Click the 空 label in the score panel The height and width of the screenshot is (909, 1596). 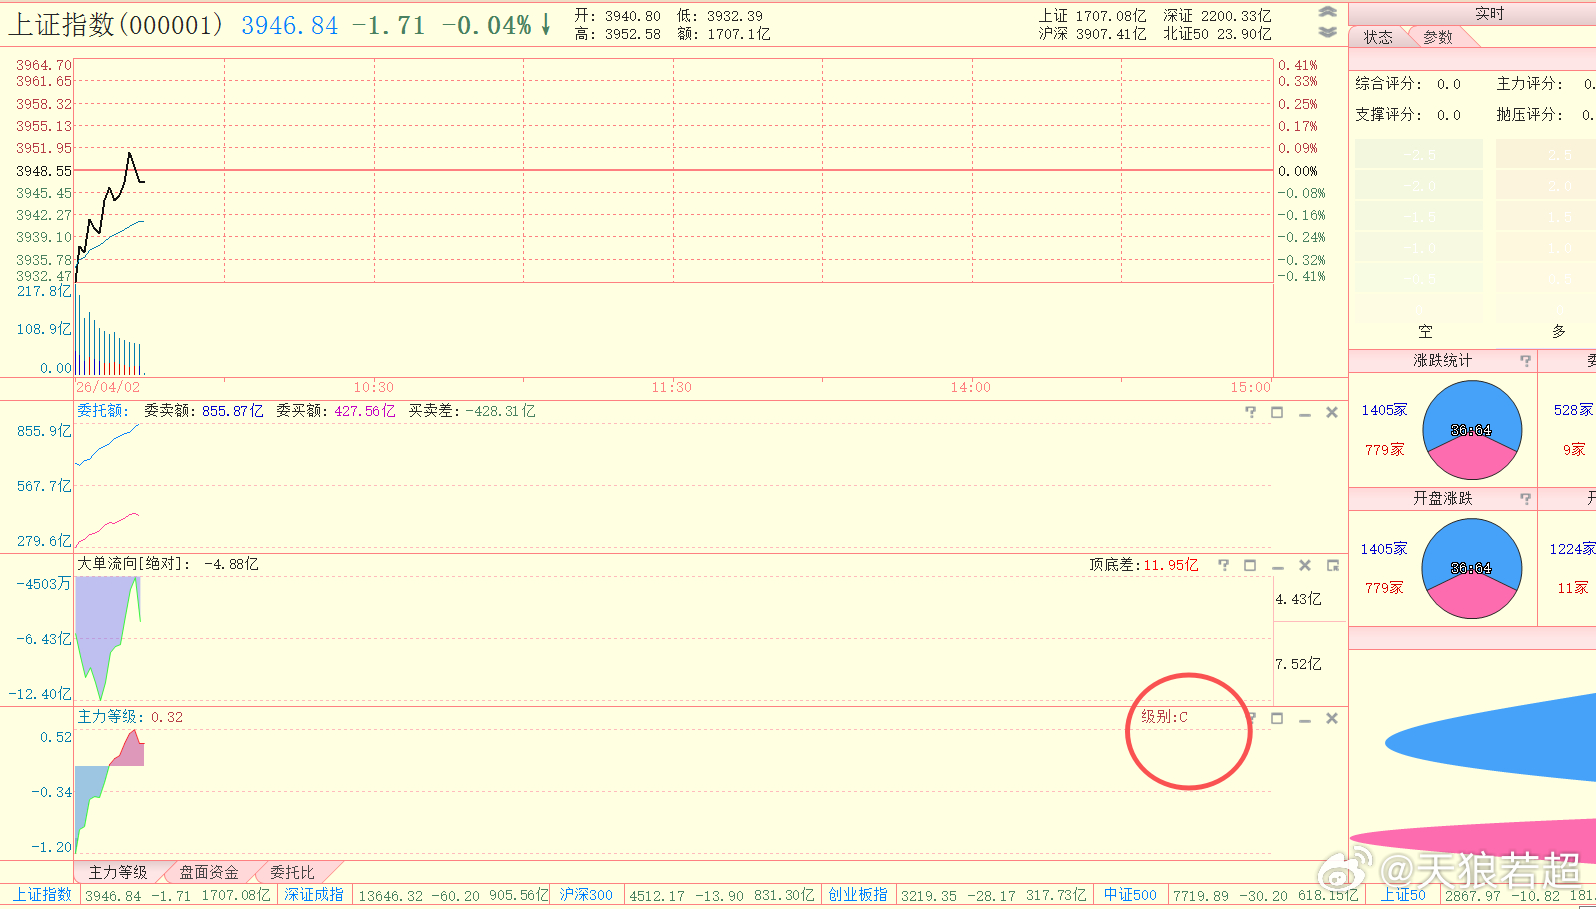click(x=1425, y=332)
